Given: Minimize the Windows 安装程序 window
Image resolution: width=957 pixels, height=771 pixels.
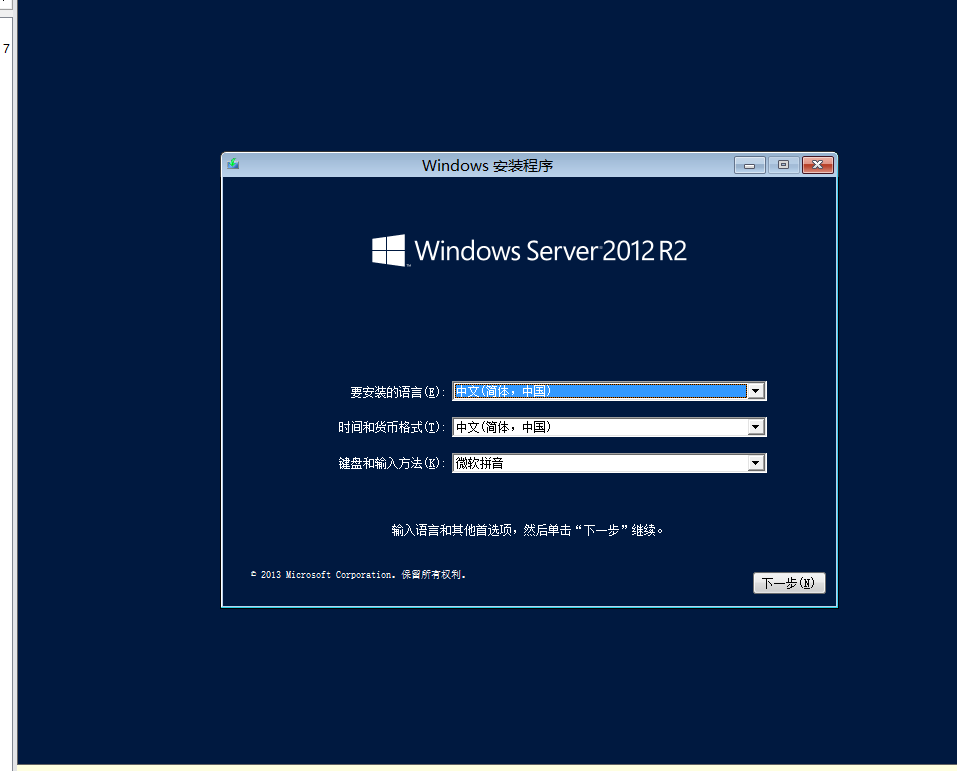Looking at the screenshot, I should point(749,165).
